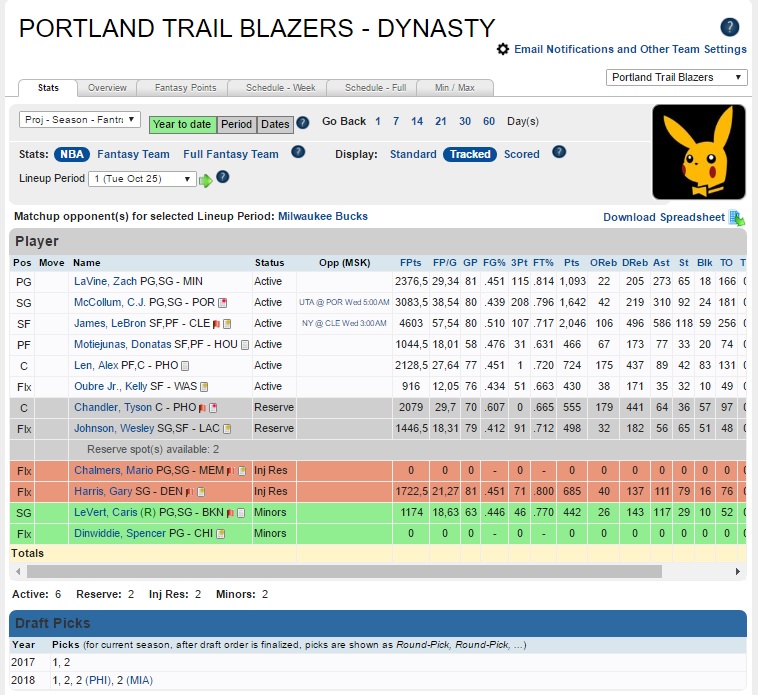Open the (PHI) link in 2018 picks

(99, 681)
